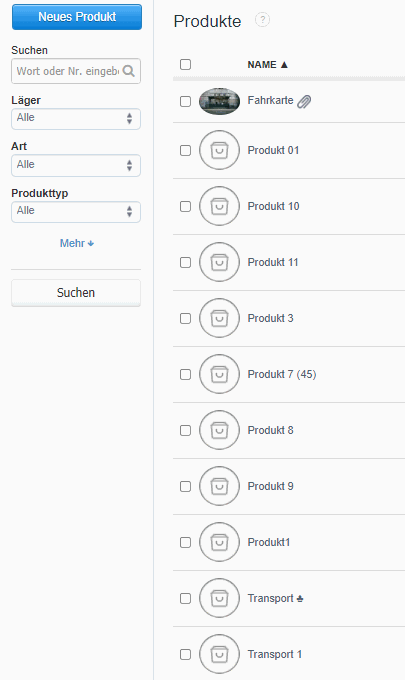Click the basket icon of Produkt 9
The width and height of the screenshot is (405, 680).
(x=219, y=486)
